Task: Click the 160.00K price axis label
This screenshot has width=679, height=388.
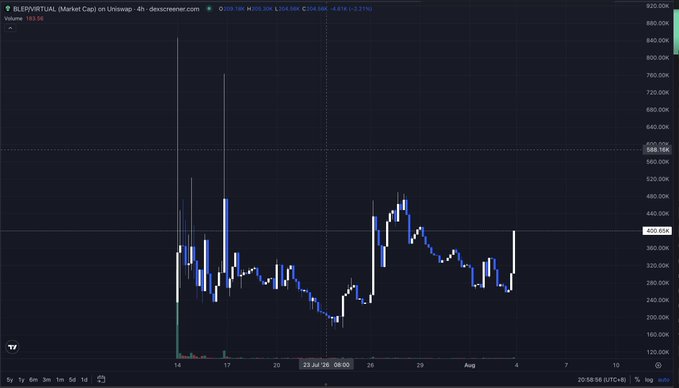Action: click(x=657, y=335)
